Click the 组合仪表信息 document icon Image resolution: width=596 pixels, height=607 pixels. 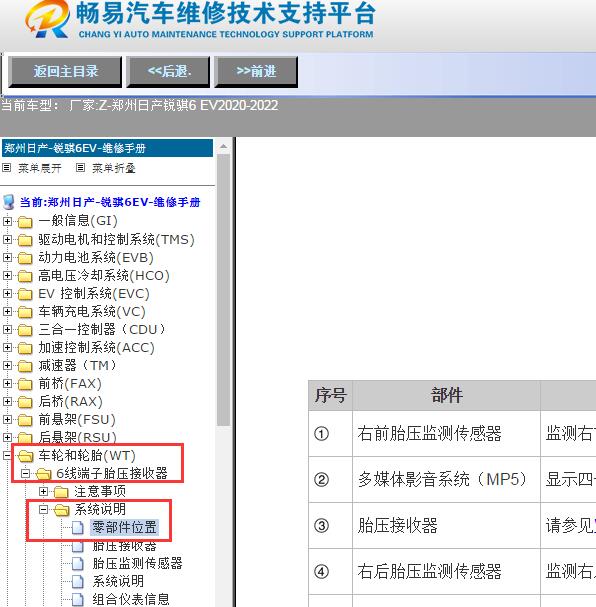78,599
